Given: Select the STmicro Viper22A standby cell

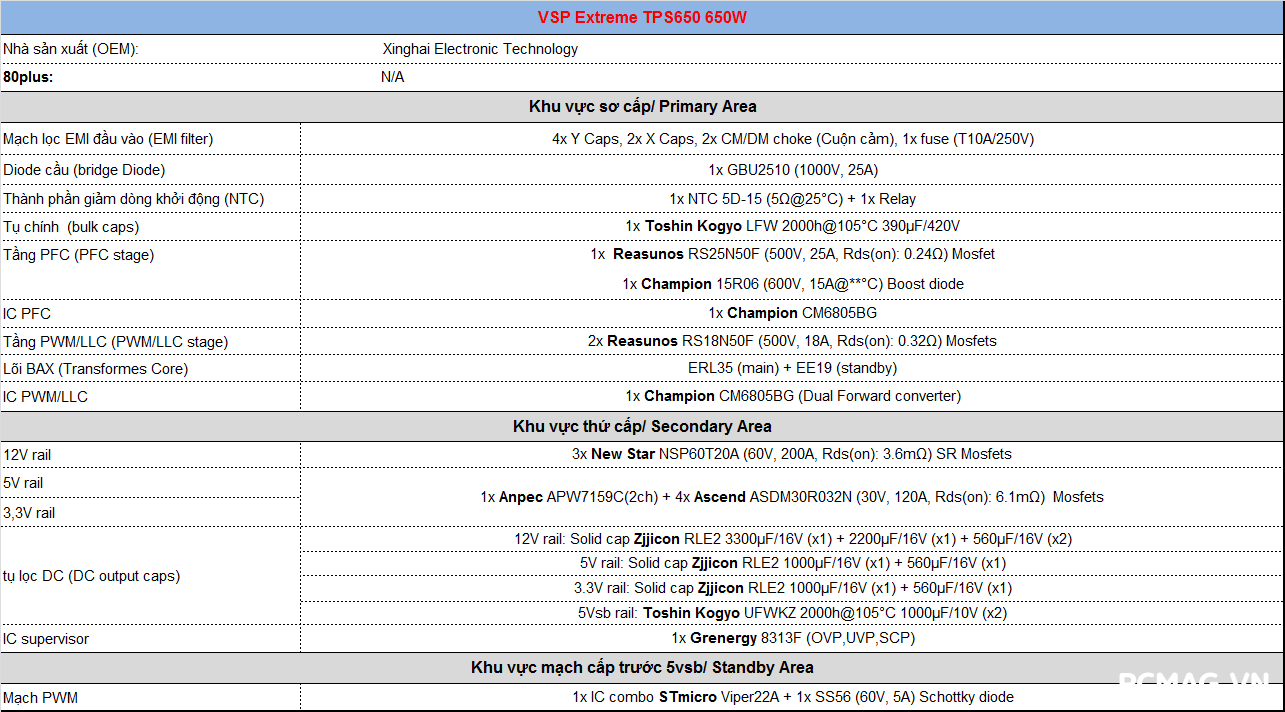Looking at the screenshot, I should [792, 697].
